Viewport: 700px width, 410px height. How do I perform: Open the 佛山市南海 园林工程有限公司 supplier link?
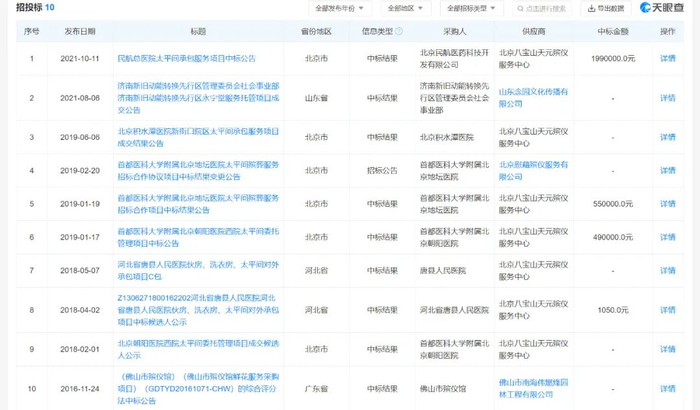pos(533,389)
